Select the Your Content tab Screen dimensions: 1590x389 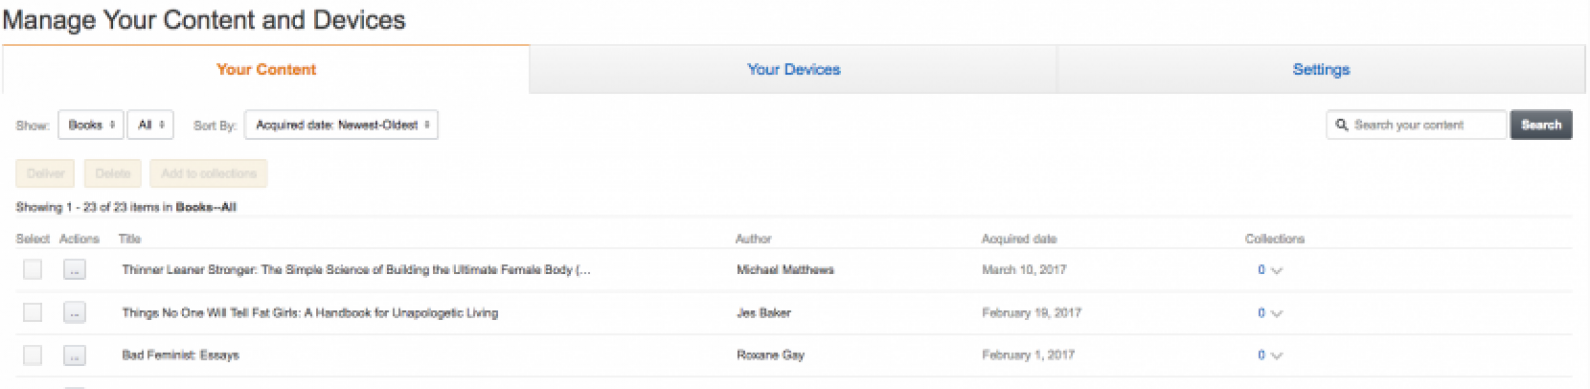tap(266, 69)
